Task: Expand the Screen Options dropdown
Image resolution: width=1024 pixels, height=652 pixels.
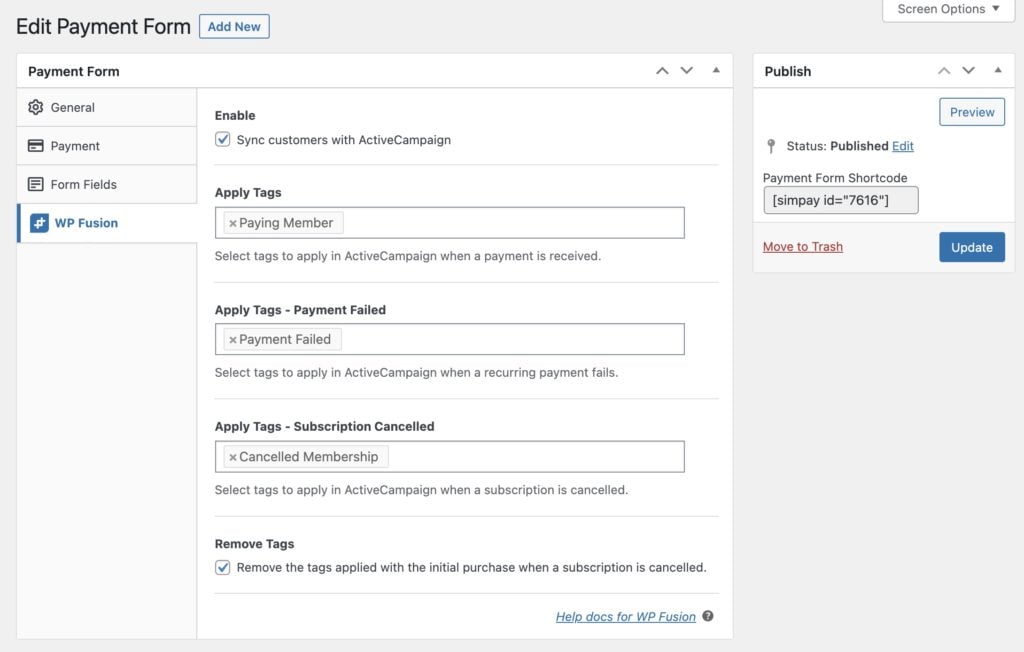Action: [949, 9]
